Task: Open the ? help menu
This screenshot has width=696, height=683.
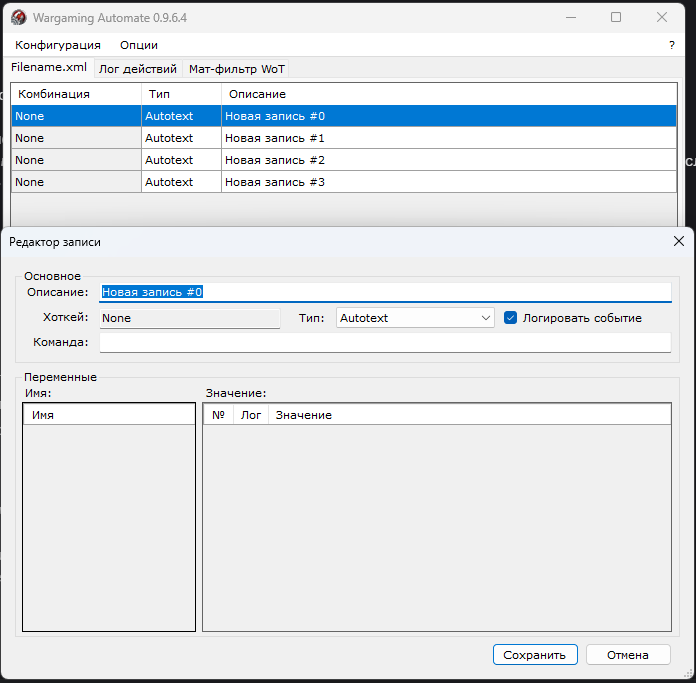Action: [x=672, y=45]
